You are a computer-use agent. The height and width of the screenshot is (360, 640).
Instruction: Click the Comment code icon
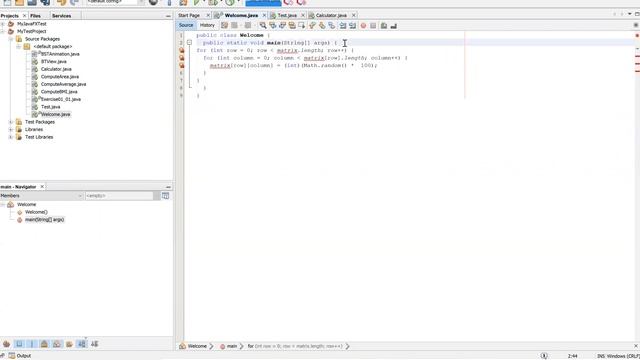(x=384, y=25)
